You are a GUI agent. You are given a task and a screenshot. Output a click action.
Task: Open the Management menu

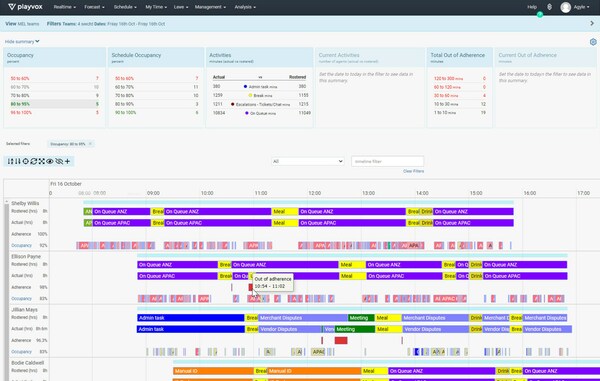tap(210, 7)
